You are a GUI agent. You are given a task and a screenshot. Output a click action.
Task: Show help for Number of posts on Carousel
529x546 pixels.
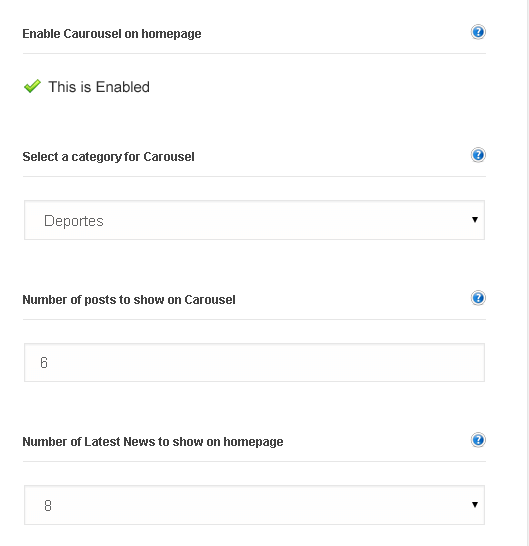click(478, 298)
